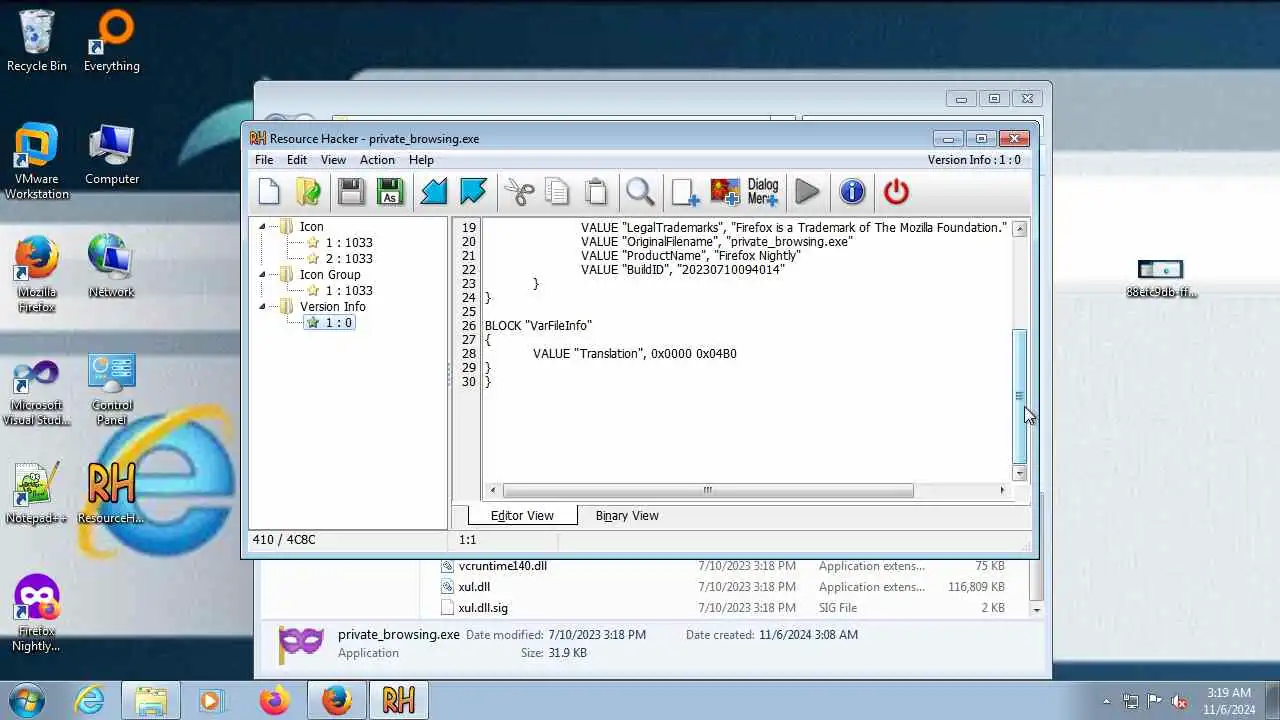Screen dimensions: 1280x720
Task: Open the View menu
Action: point(333,160)
